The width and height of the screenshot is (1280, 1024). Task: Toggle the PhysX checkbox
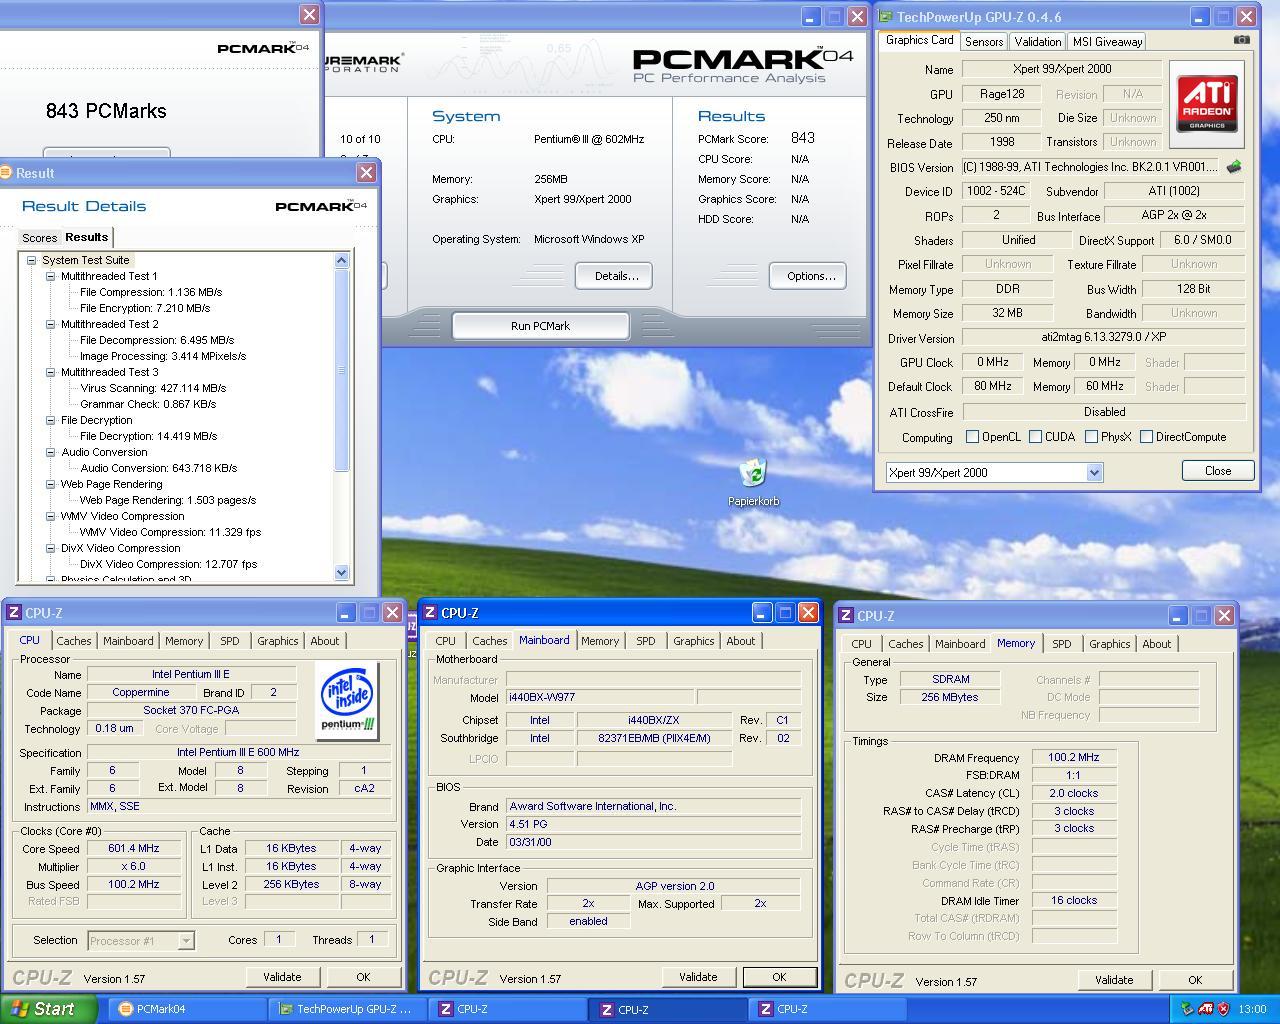pos(1091,437)
